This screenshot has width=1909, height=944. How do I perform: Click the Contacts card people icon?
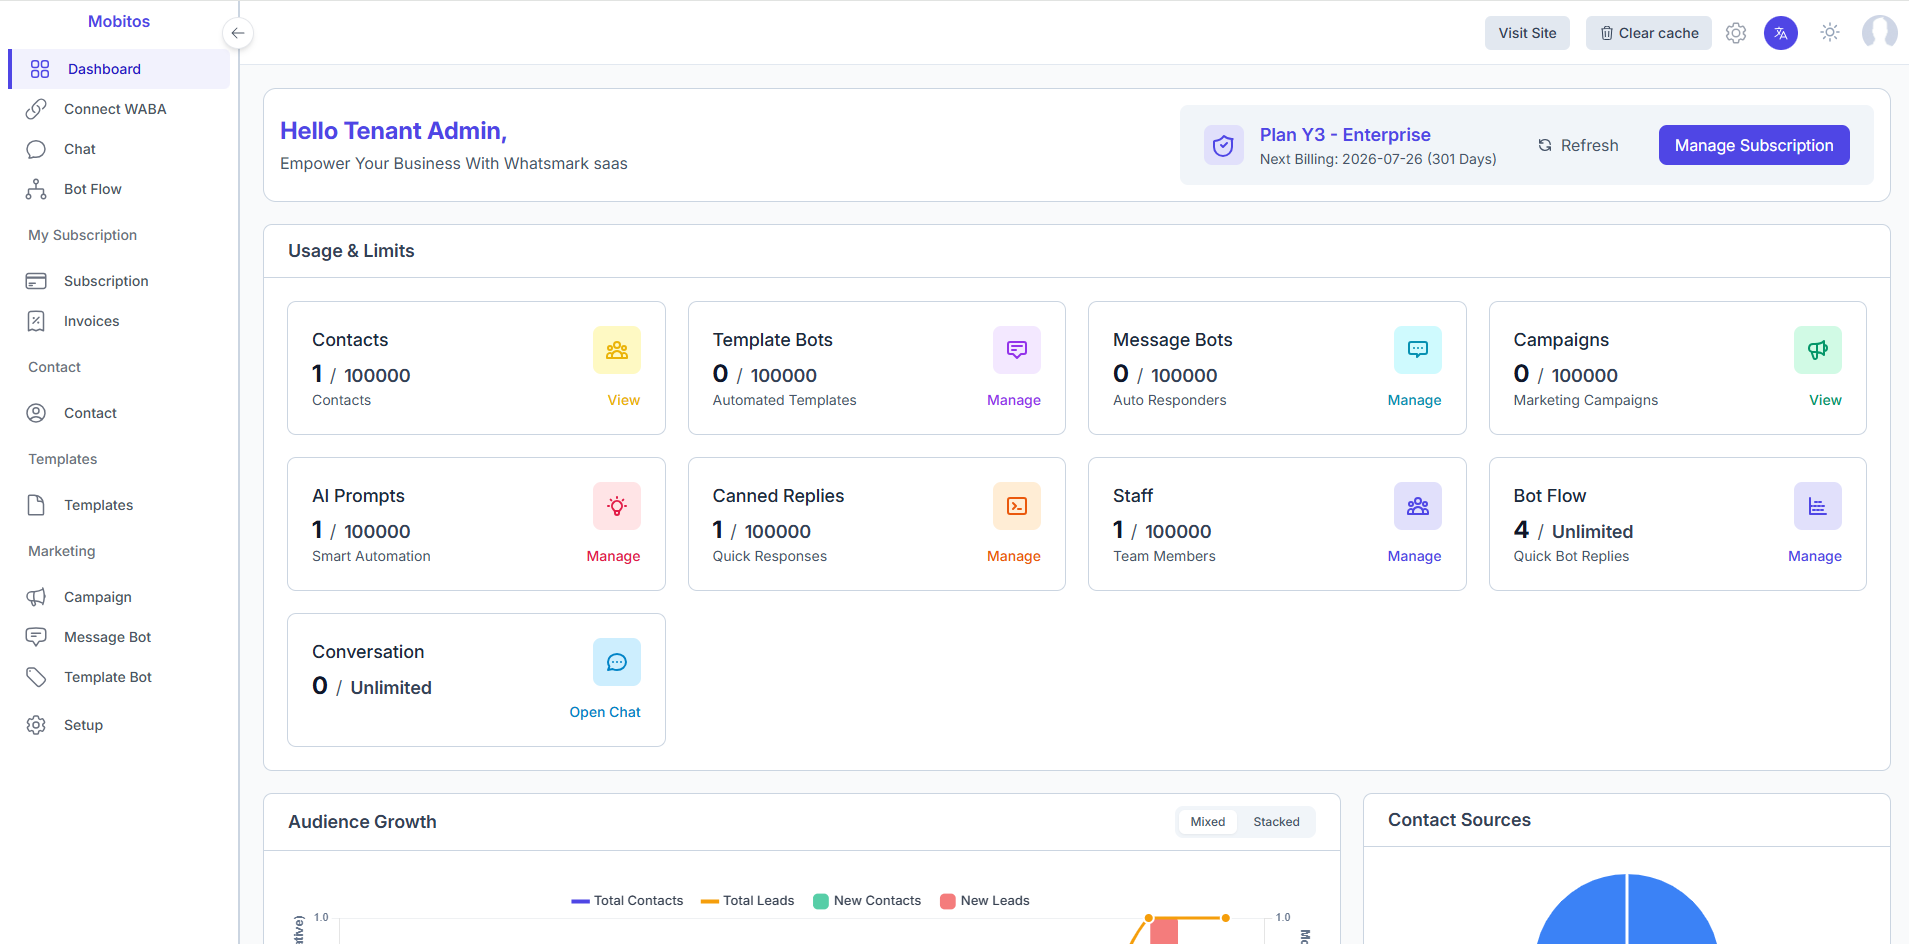point(616,350)
